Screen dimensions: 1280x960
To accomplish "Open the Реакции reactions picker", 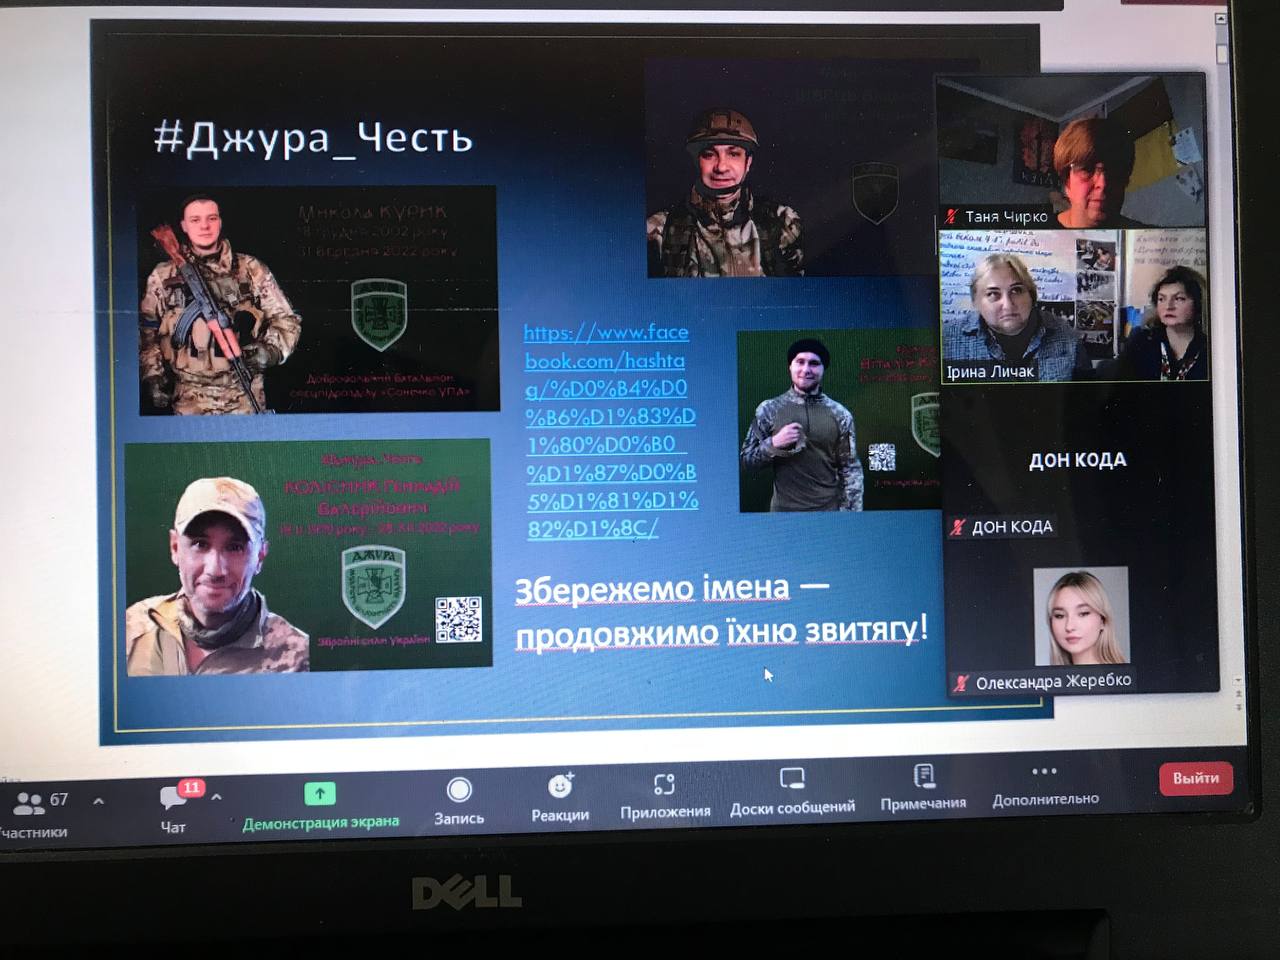I will point(560,787).
